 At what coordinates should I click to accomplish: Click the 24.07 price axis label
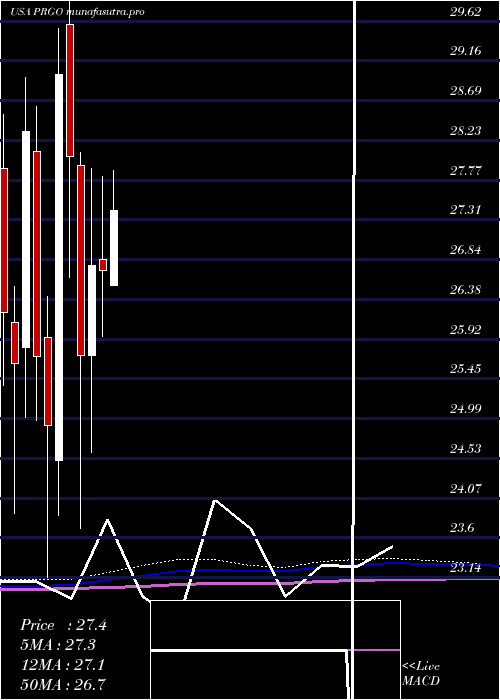coord(466,488)
